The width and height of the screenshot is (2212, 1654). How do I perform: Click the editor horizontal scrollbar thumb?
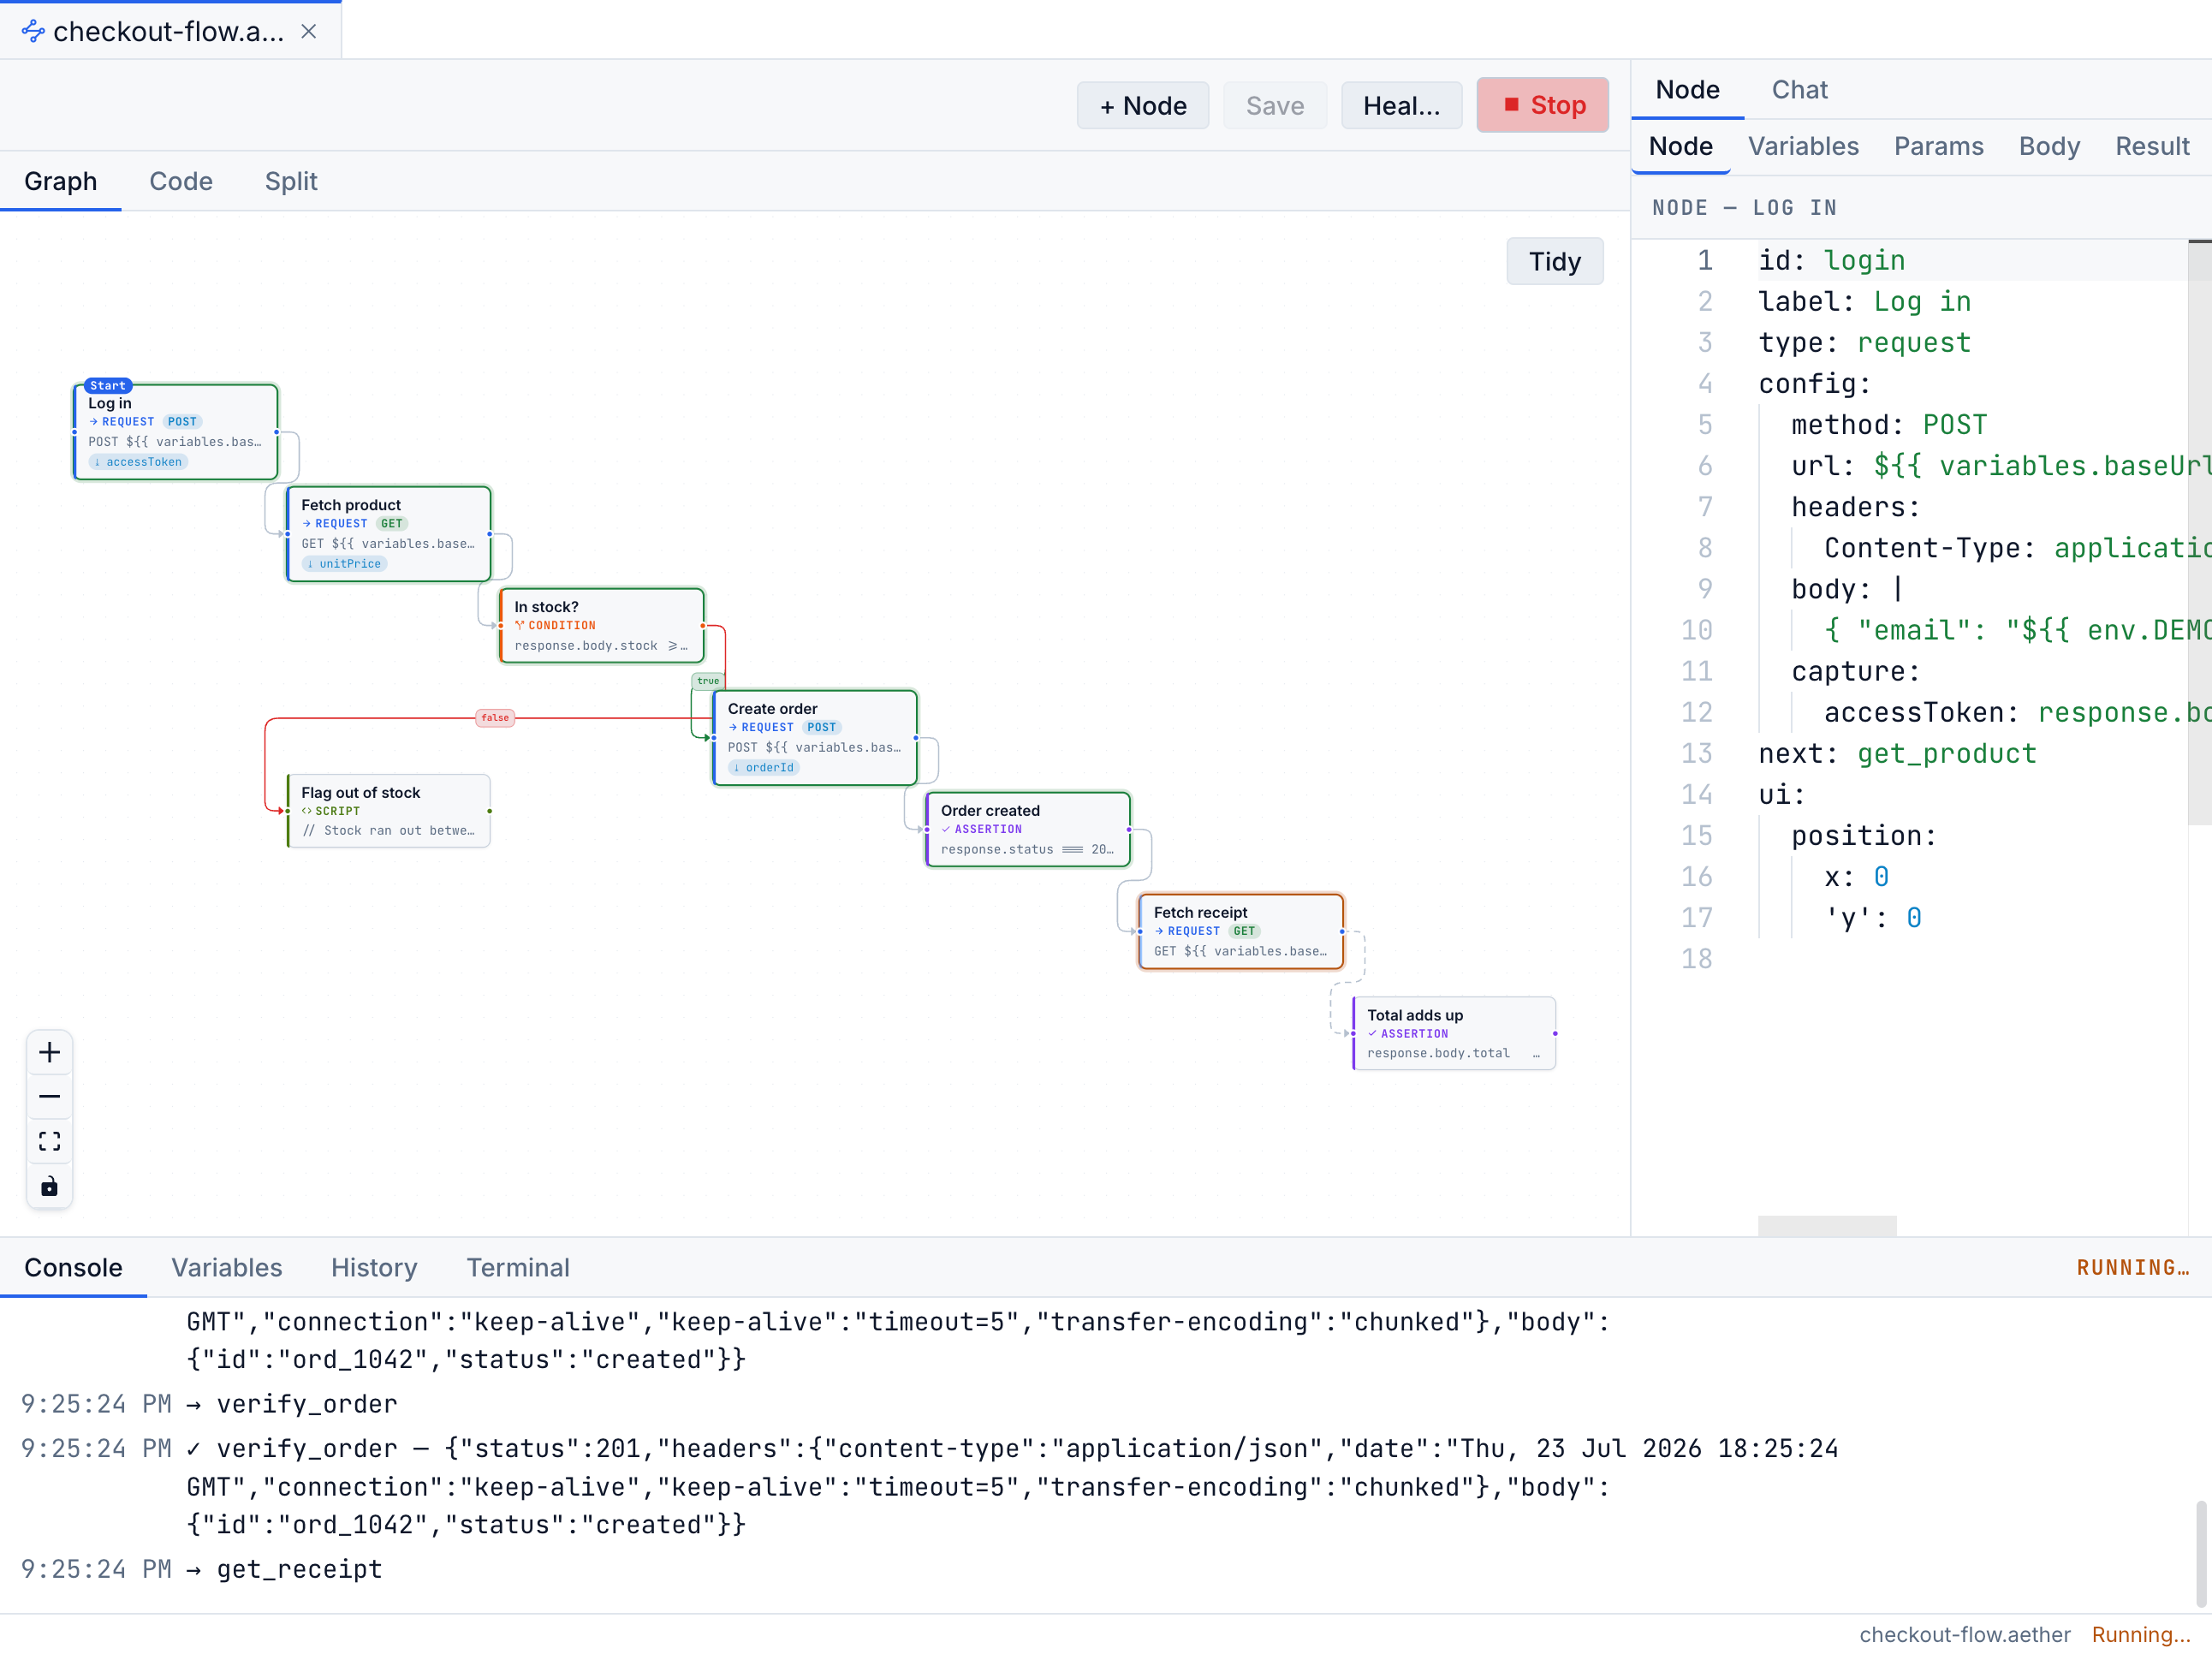[x=1827, y=1226]
